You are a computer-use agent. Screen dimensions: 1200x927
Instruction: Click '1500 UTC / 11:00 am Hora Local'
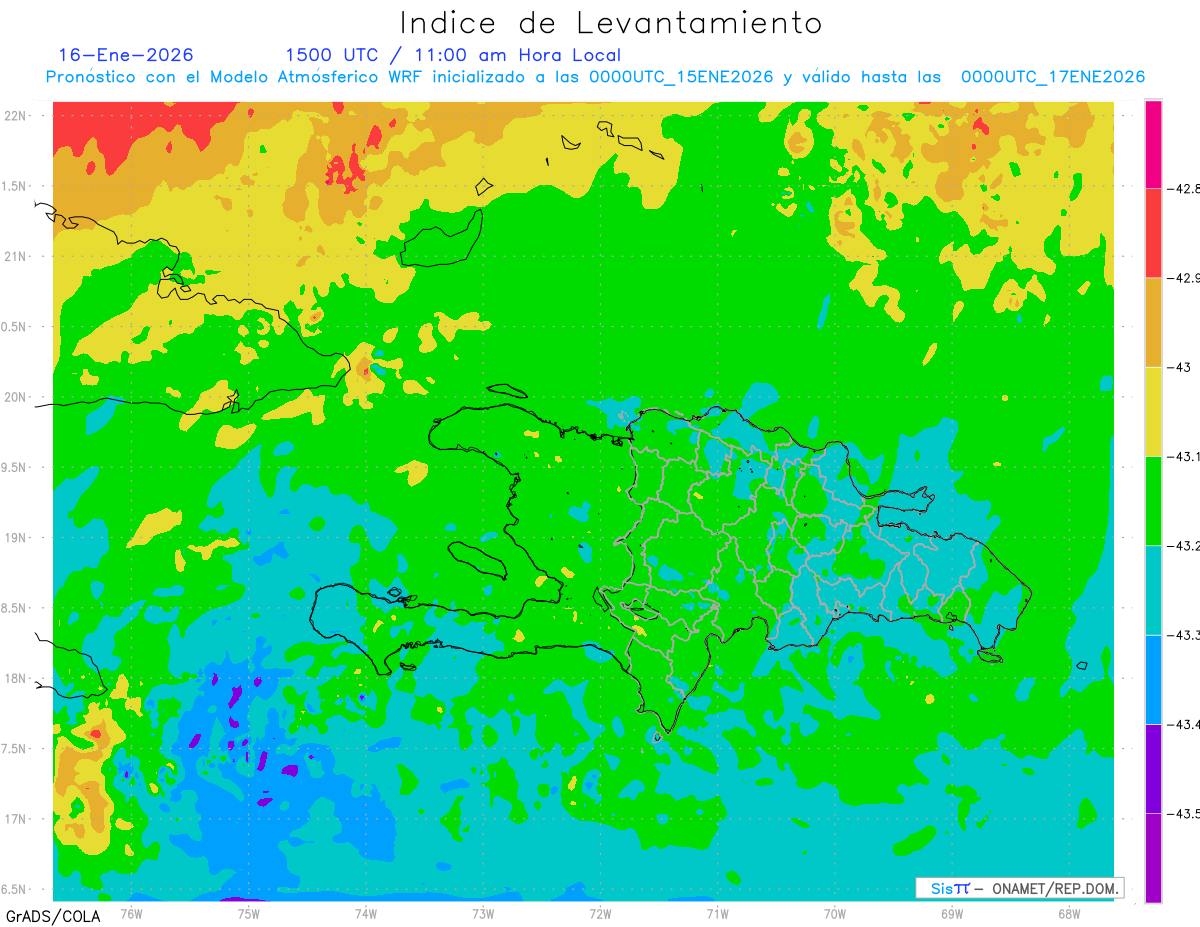pos(453,55)
